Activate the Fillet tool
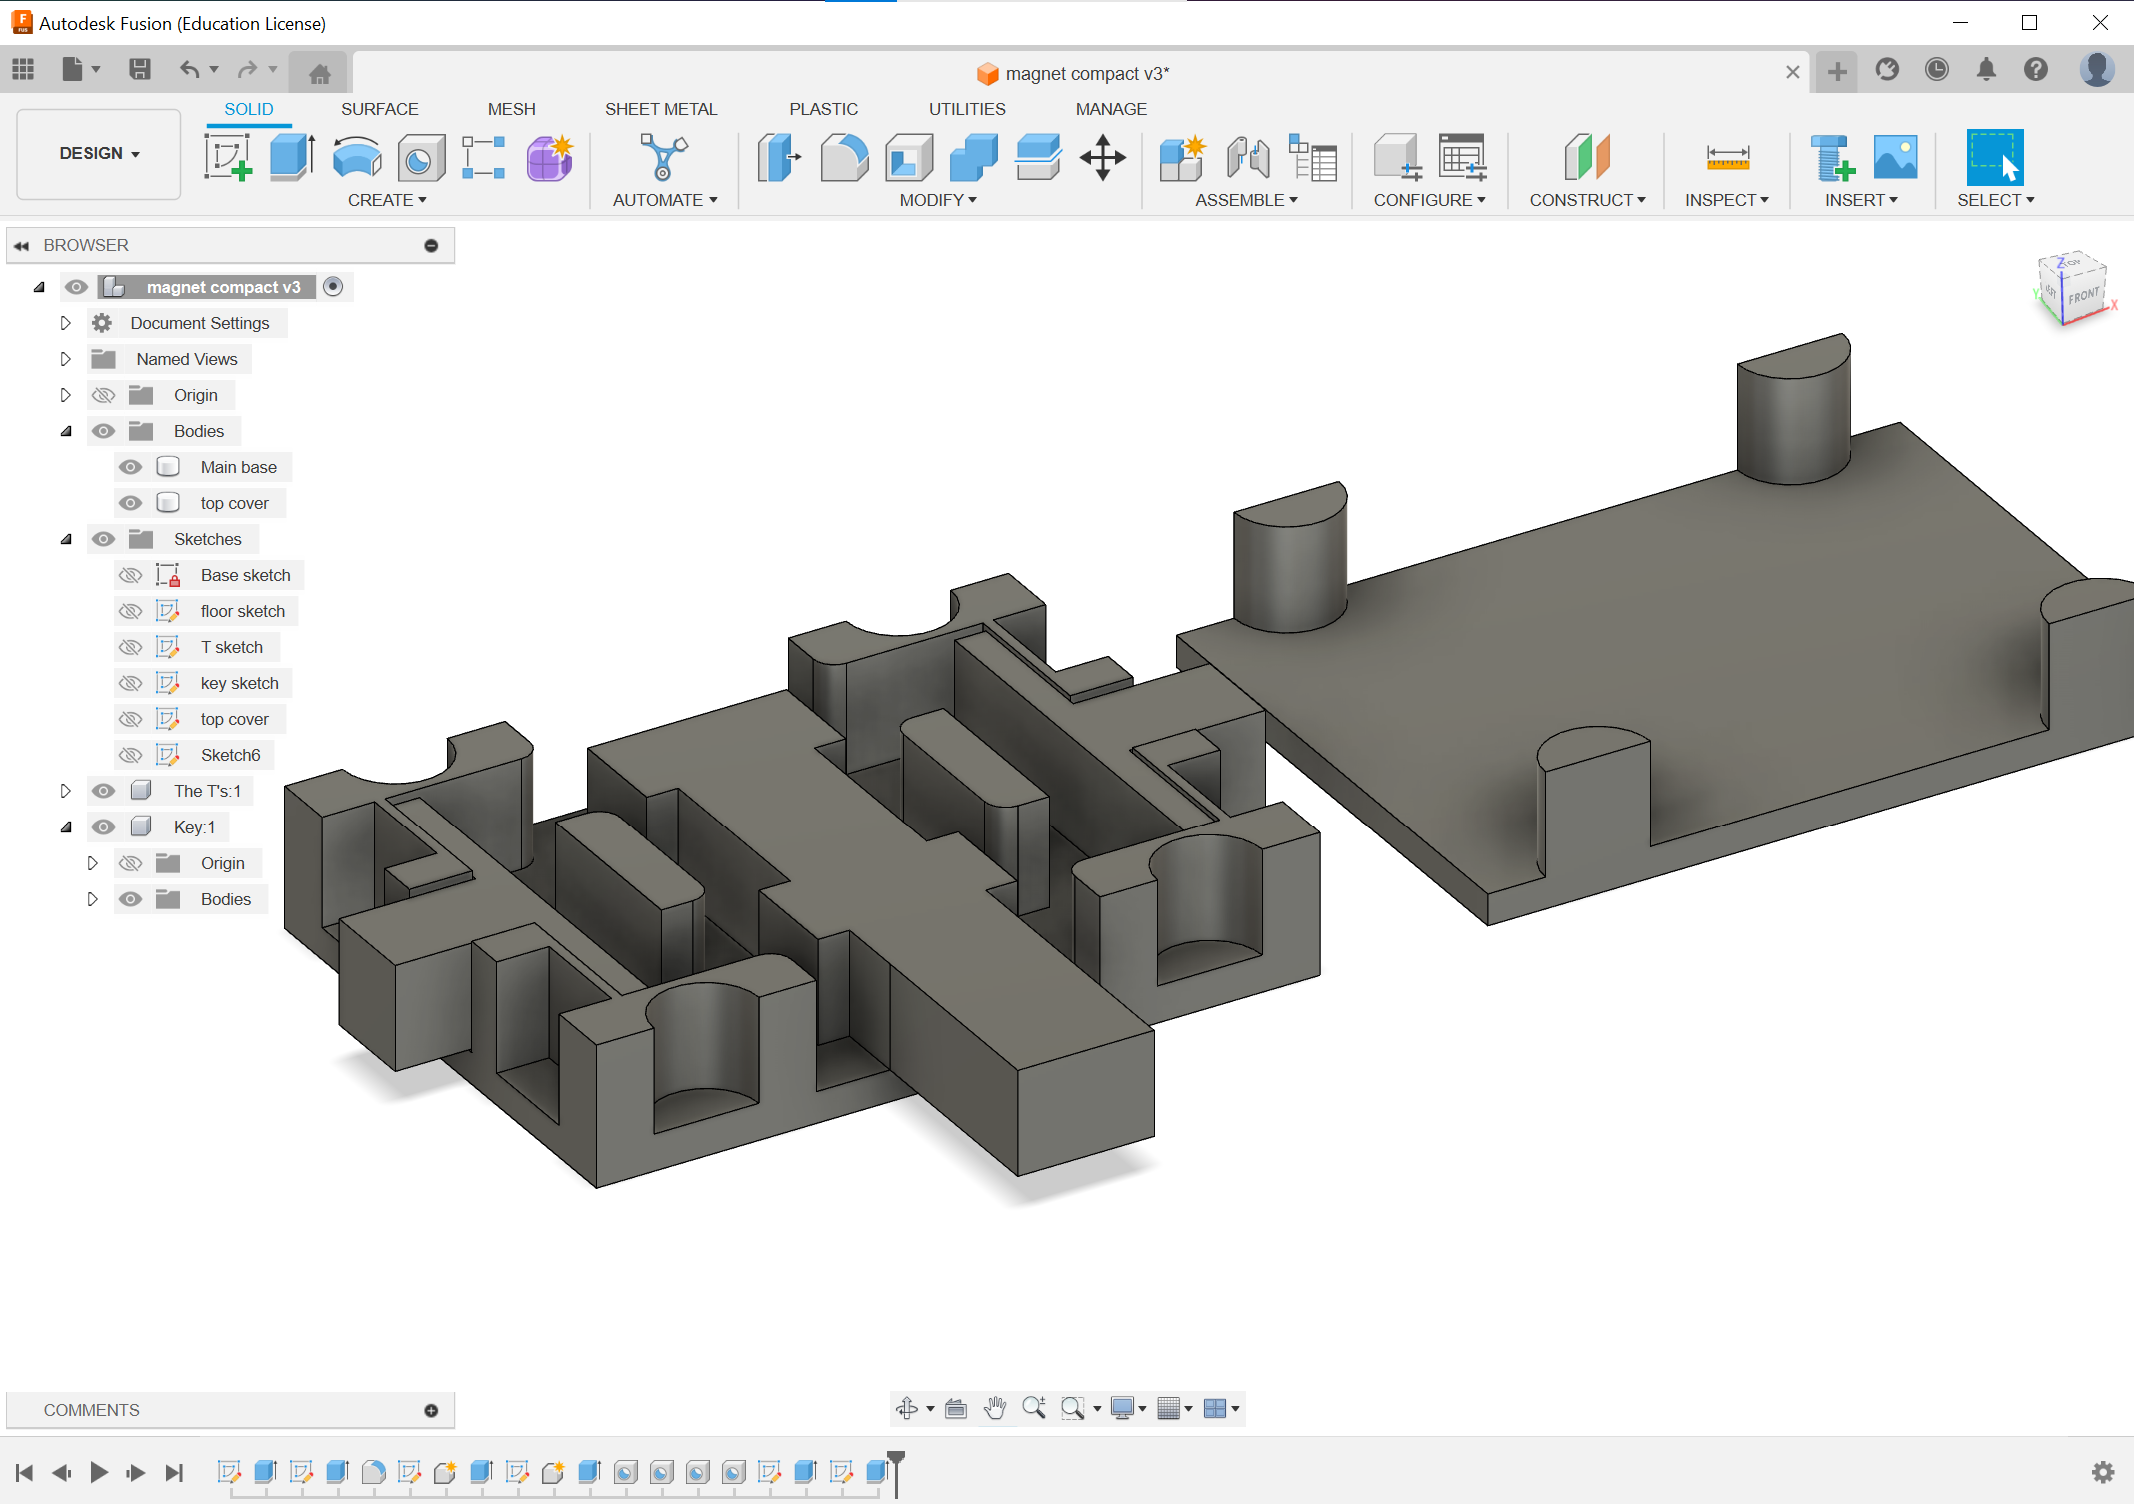The image size is (2134, 1504). [843, 158]
